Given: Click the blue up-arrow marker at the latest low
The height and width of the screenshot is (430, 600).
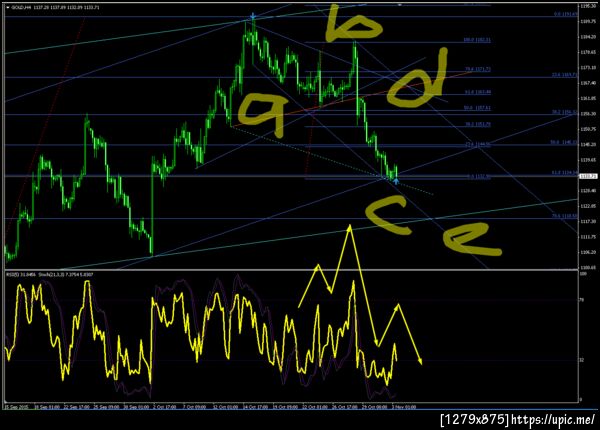Looking at the screenshot, I should [396, 181].
